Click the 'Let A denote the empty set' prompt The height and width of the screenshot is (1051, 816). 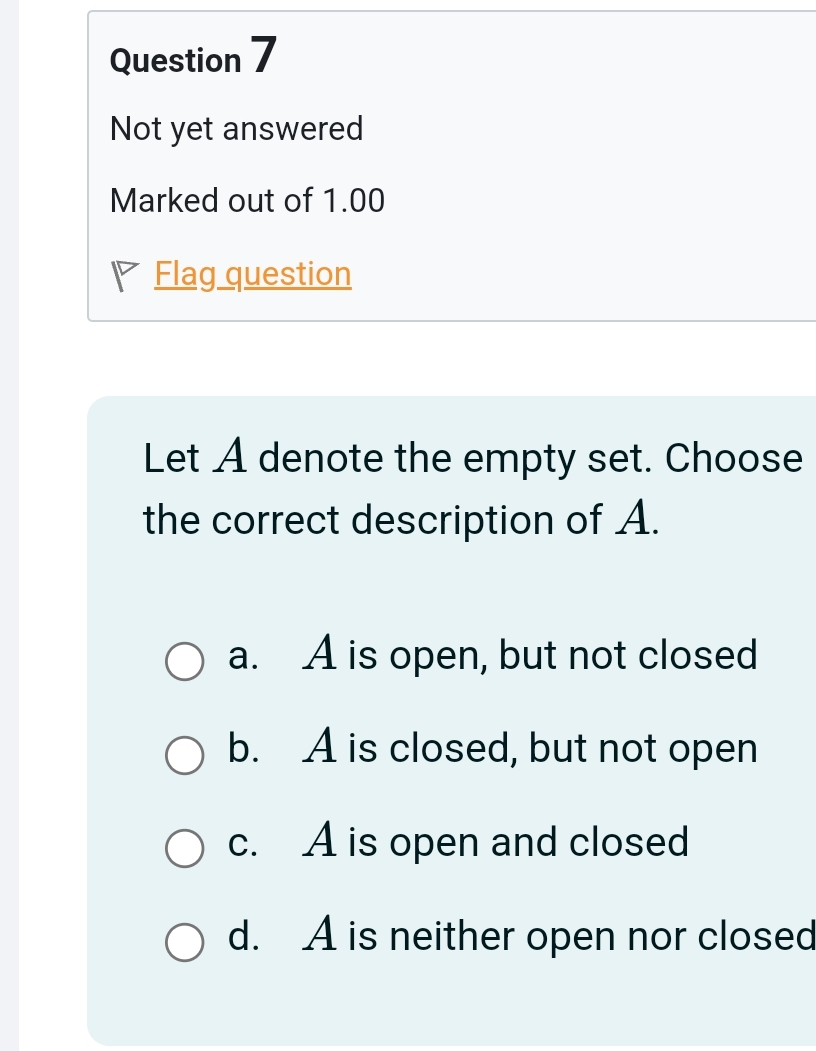(397, 458)
